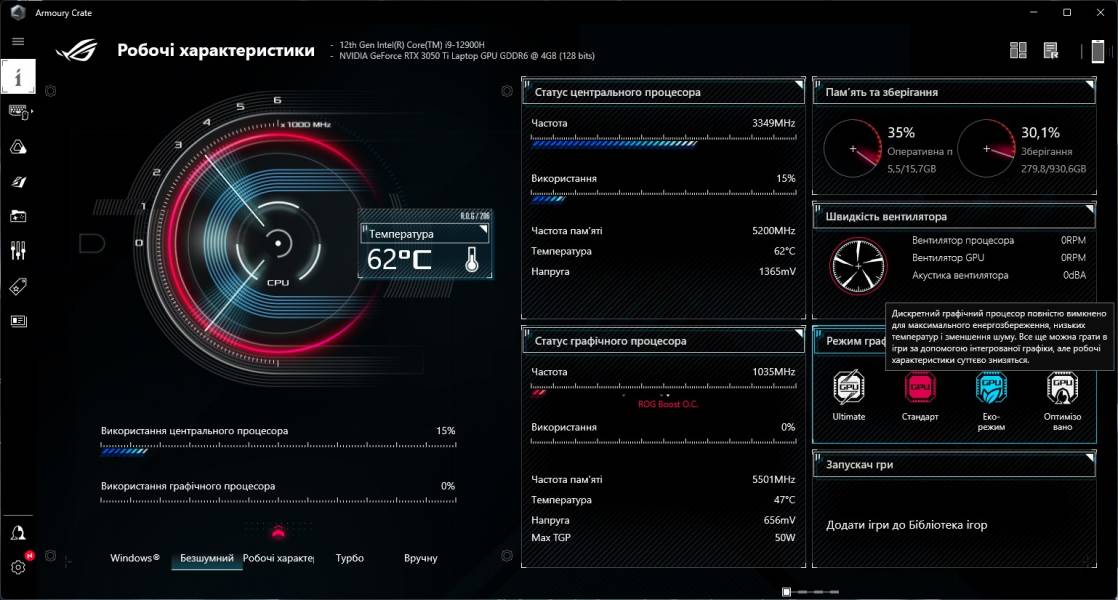Open the user center notification icon
The height and width of the screenshot is (600, 1118).
tap(18, 533)
